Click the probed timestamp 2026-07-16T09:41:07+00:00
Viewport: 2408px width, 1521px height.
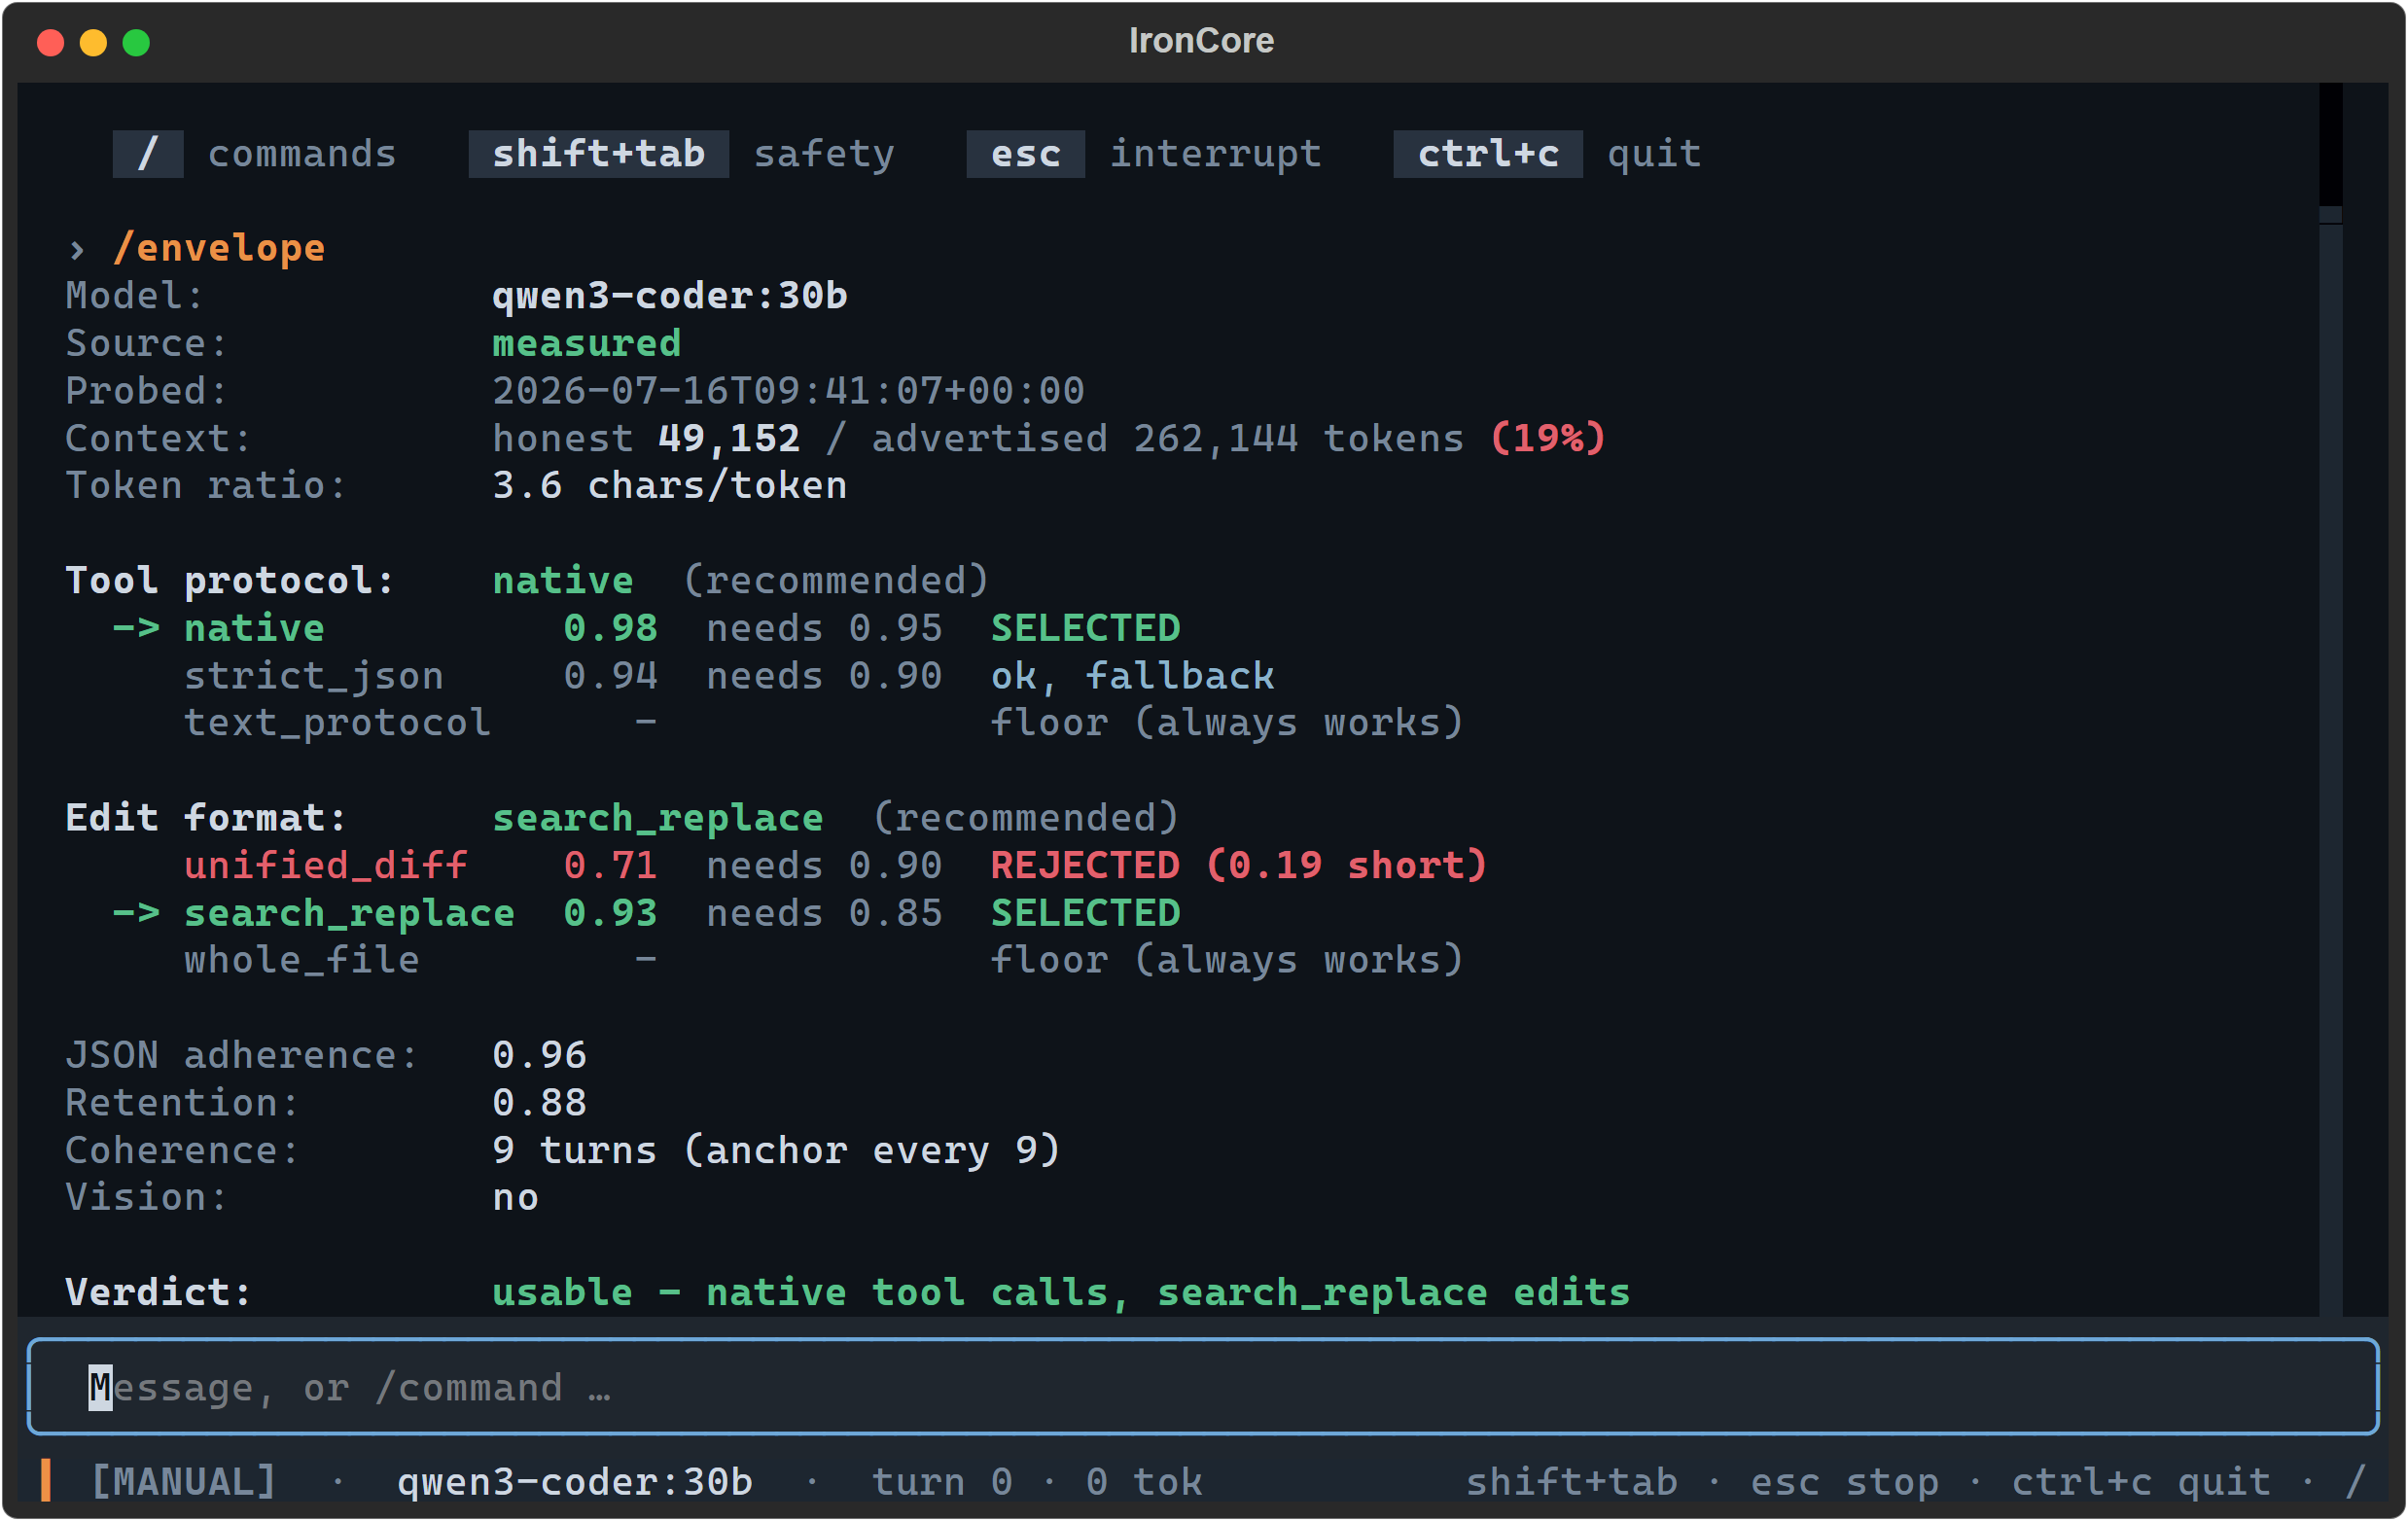click(788, 391)
